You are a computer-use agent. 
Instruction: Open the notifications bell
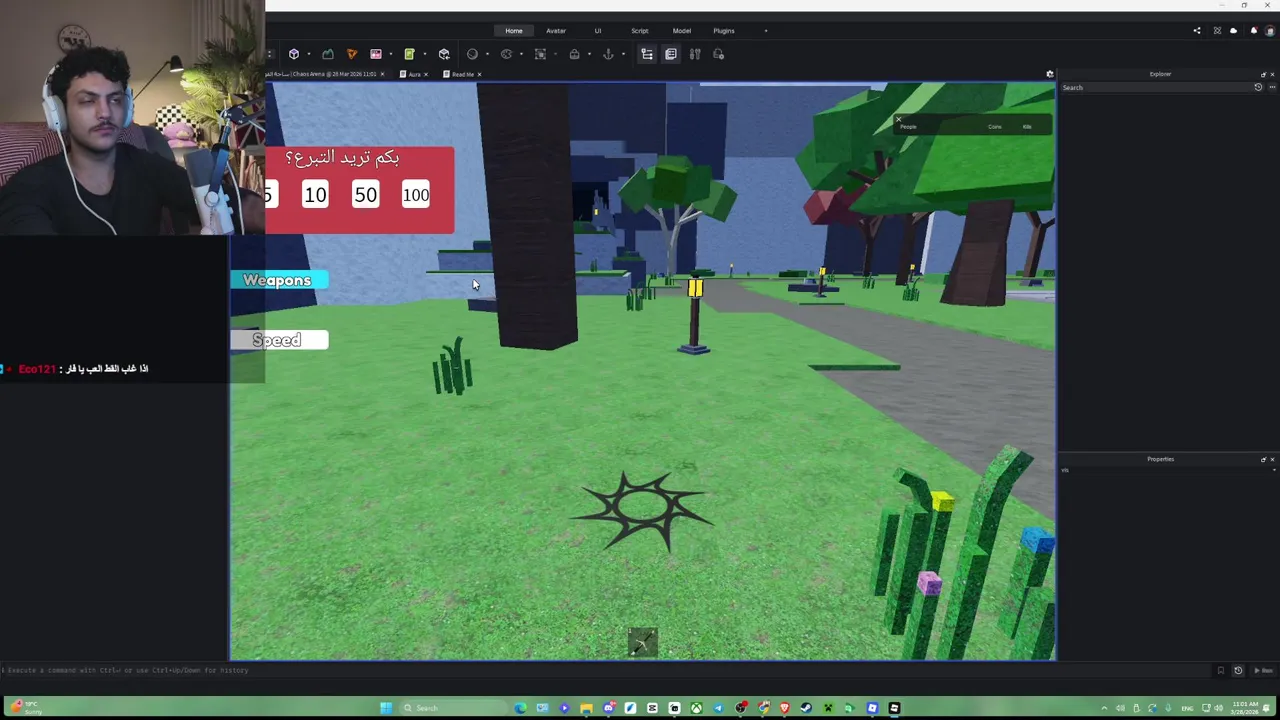coord(1254,31)
